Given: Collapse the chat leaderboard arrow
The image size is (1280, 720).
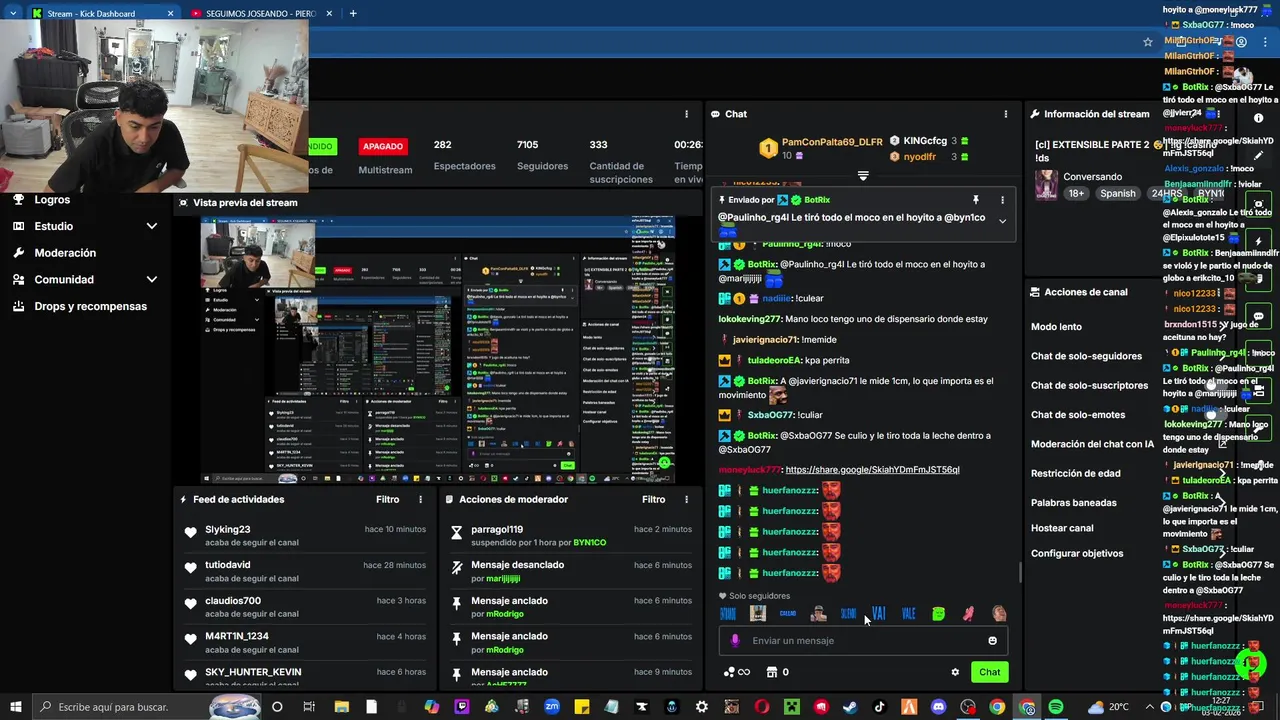Looking at the screenshot, I should coord(863,176).
